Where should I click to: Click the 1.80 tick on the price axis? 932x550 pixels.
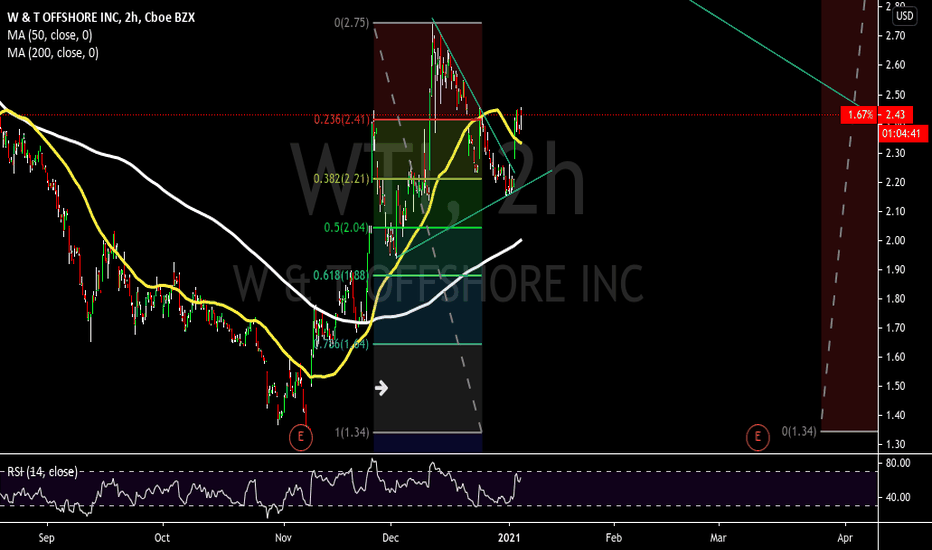pyautogui.click(x=896, y=298)
